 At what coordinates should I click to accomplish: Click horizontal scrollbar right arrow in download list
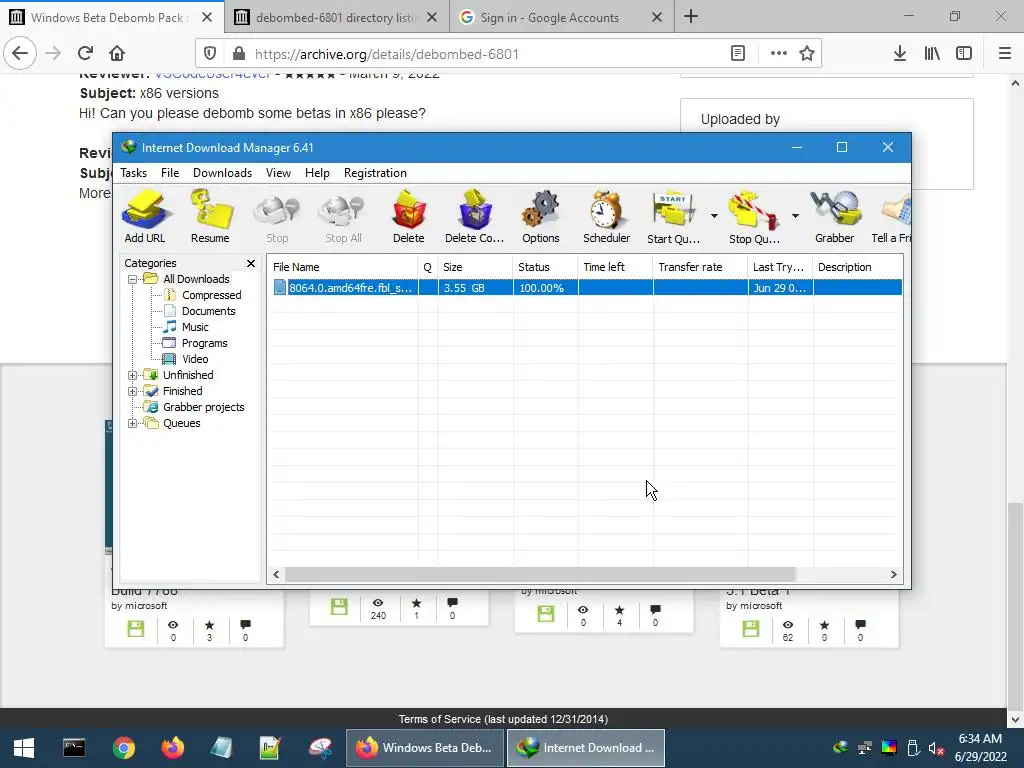point(893,575)
